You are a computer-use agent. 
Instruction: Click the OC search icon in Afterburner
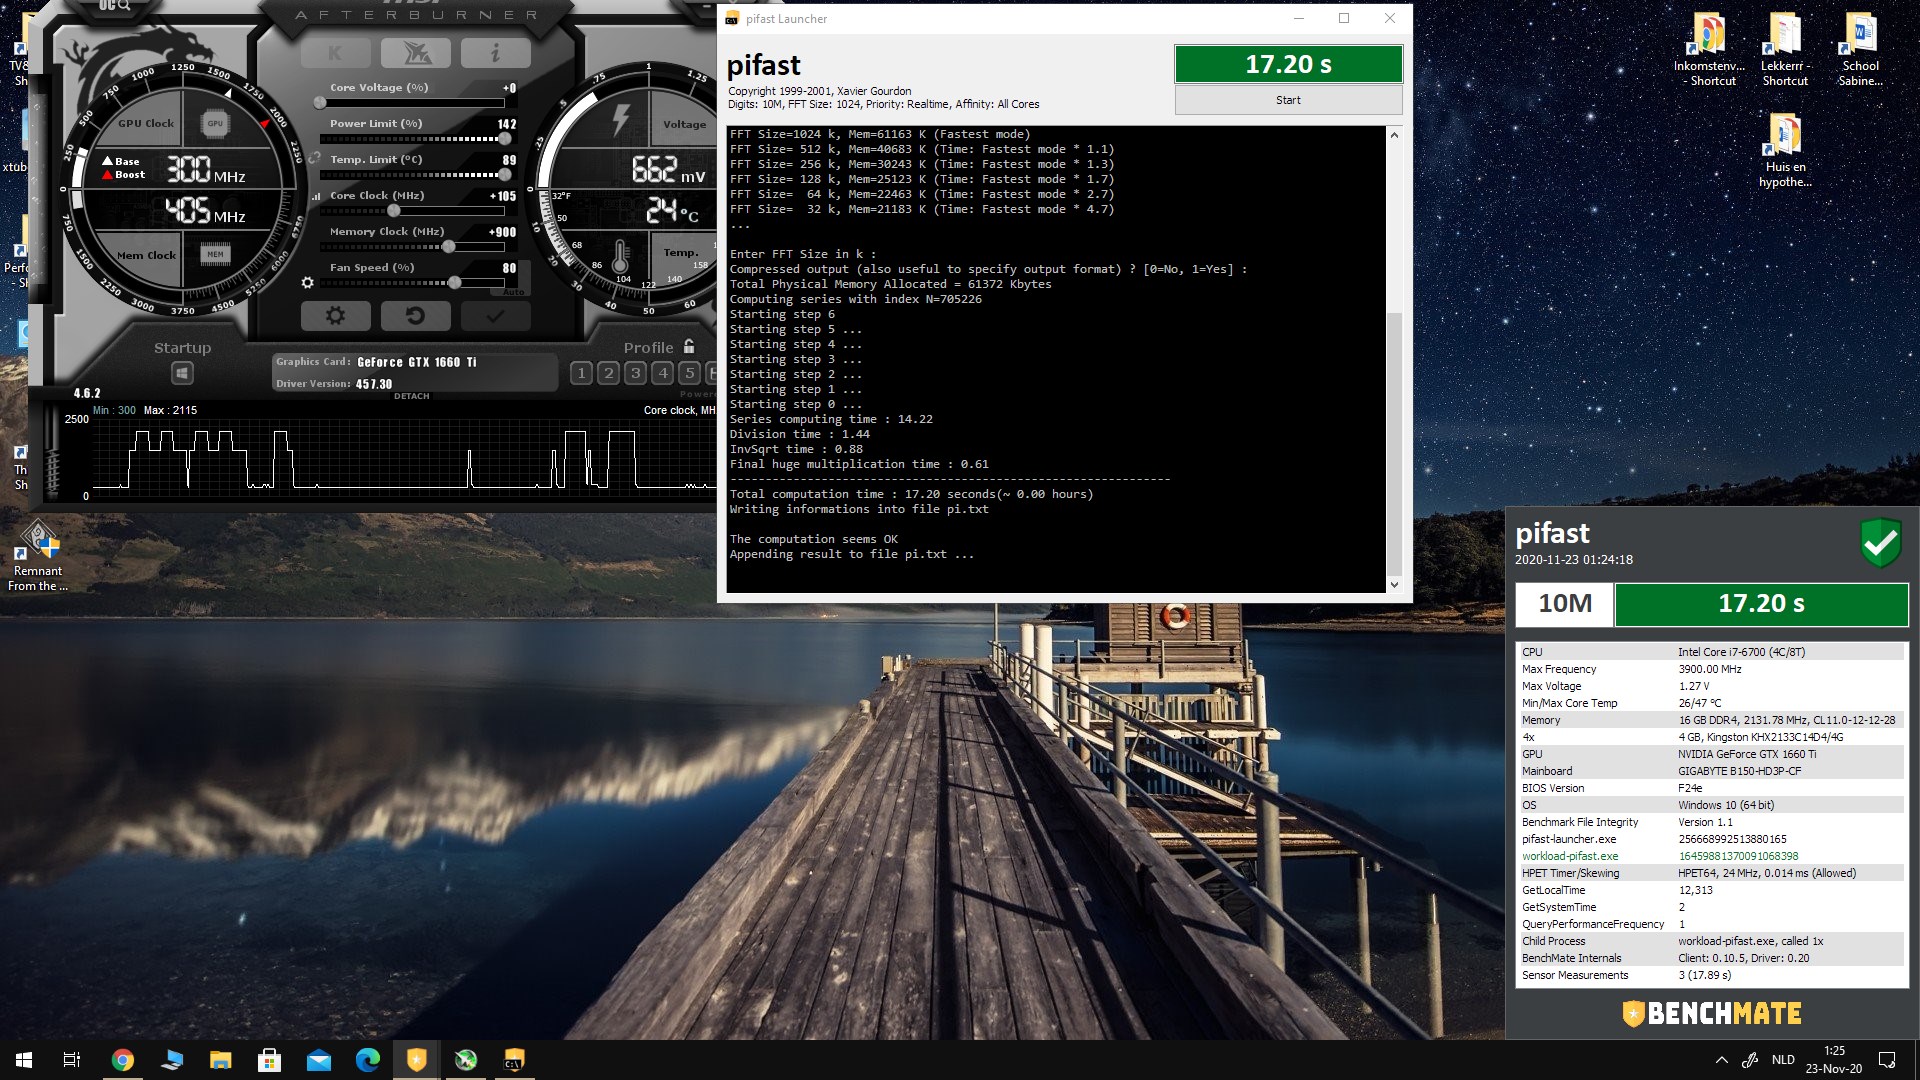coord(115,6)
